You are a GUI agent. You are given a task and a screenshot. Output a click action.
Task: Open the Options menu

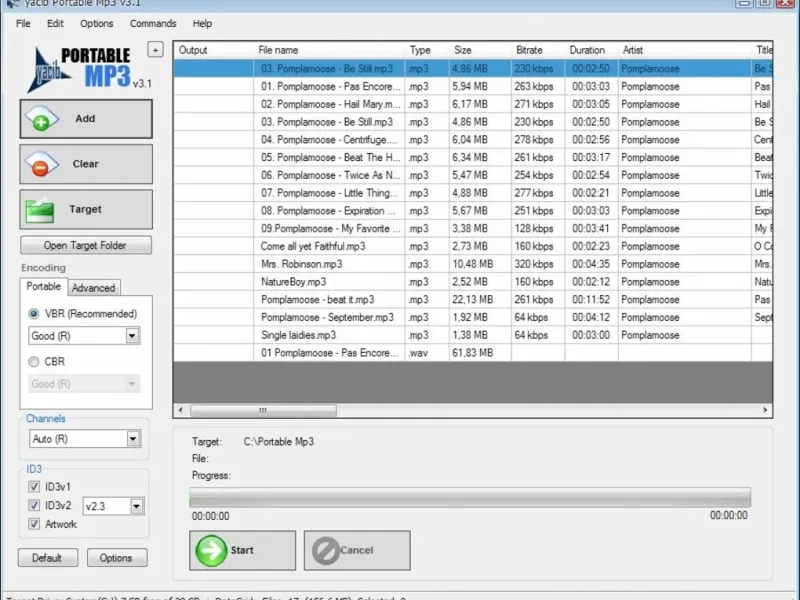pyautogui.click(x=96, y=23)
